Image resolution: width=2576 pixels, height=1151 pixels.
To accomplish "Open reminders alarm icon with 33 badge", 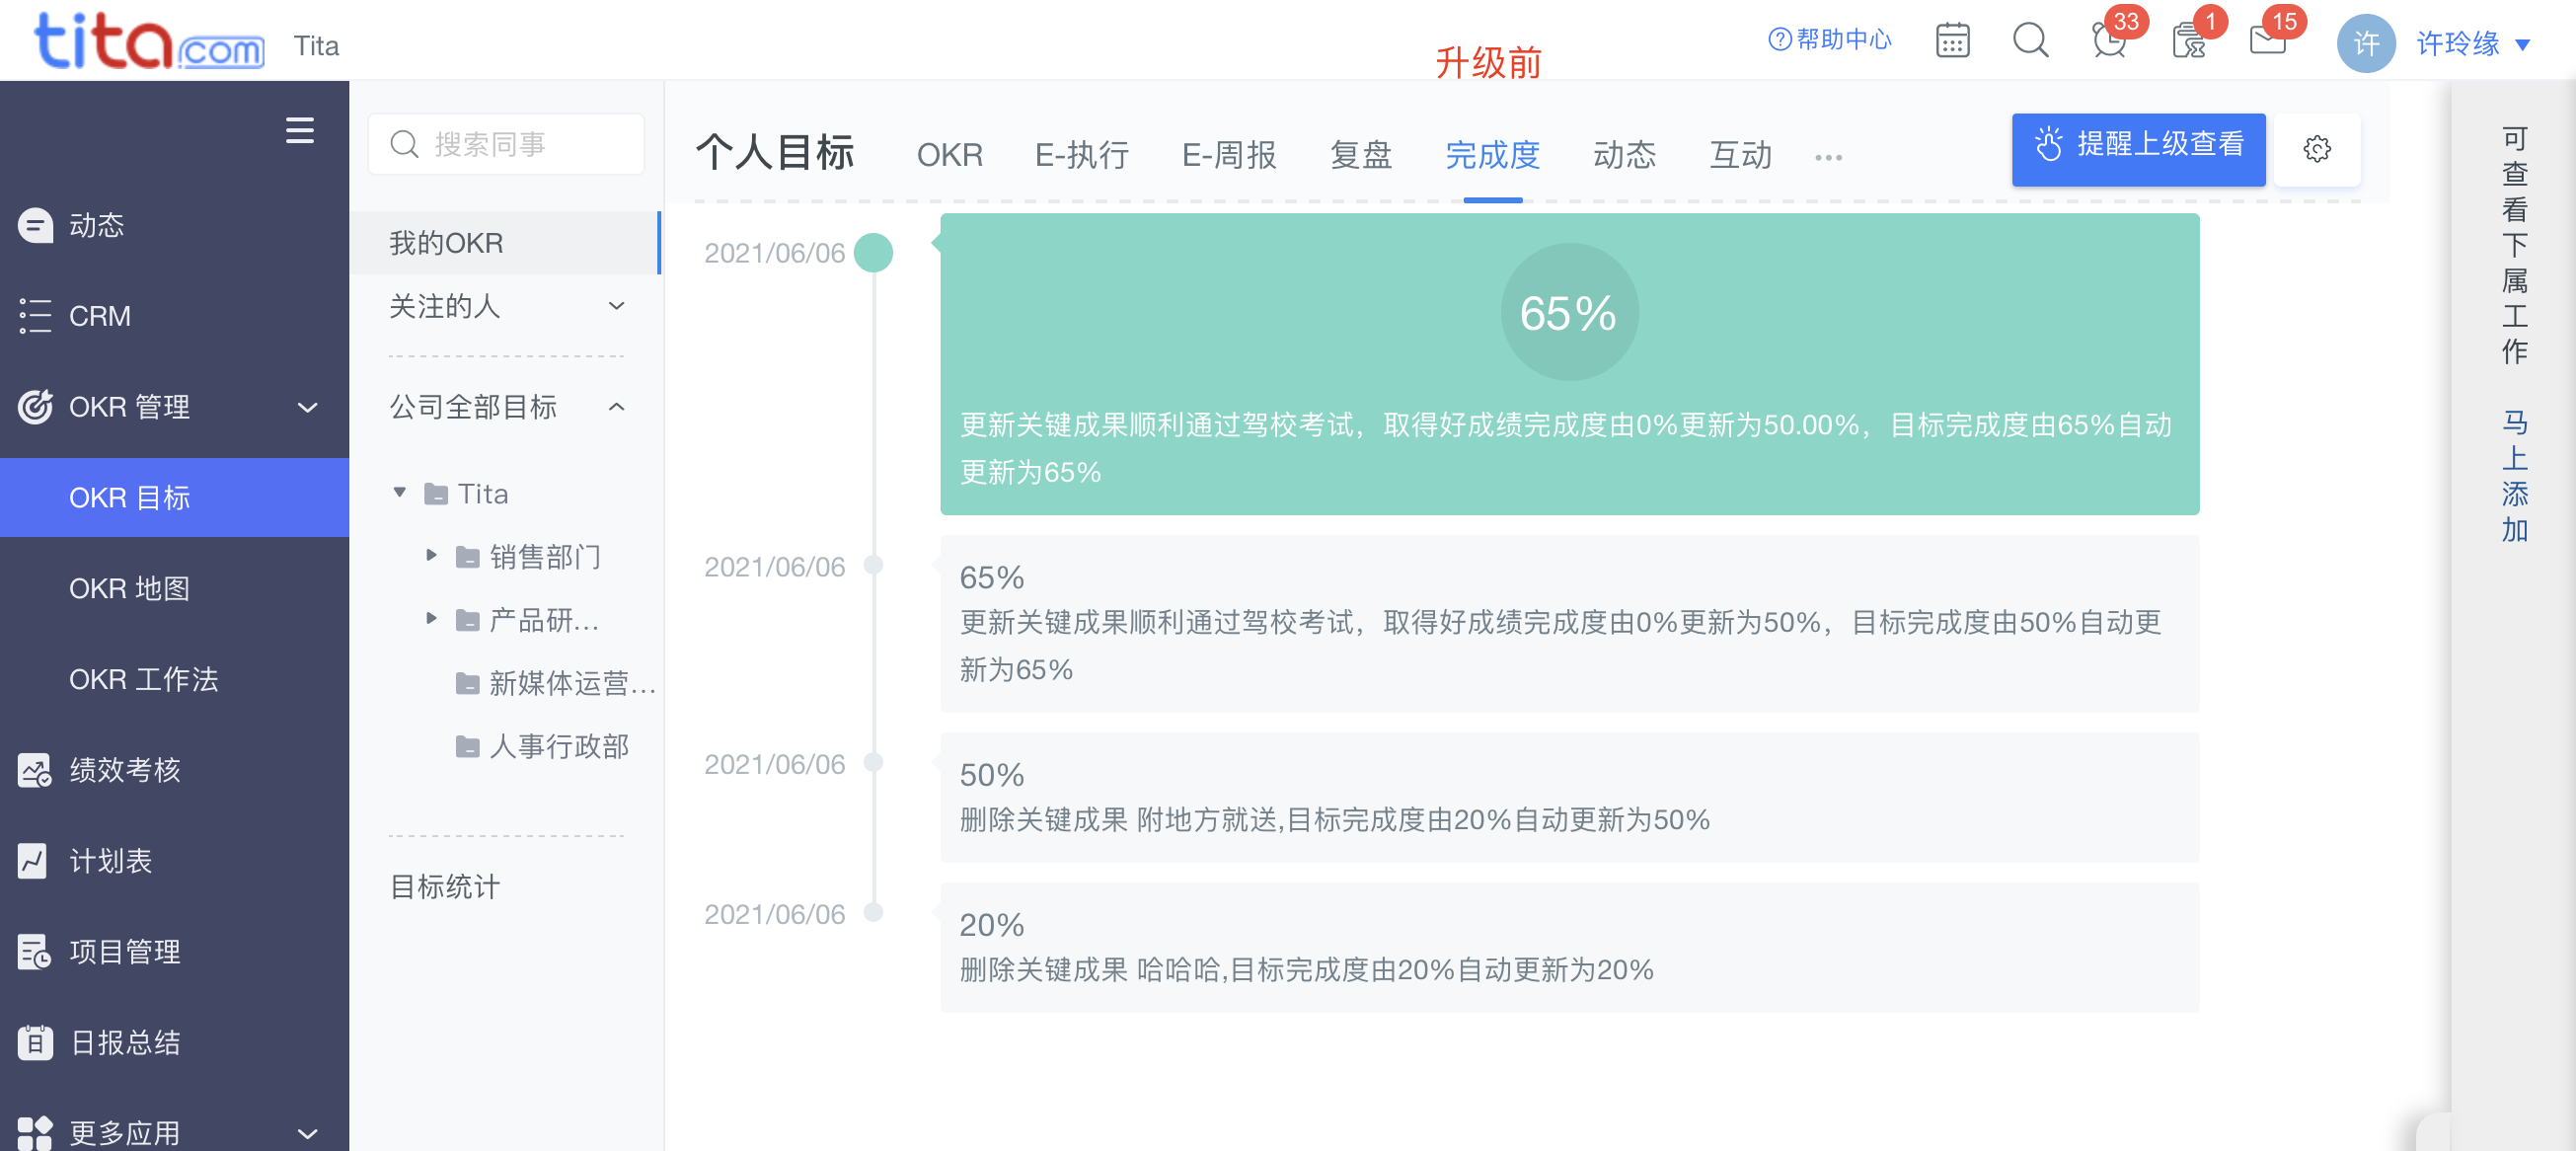I will point(2108,41).
